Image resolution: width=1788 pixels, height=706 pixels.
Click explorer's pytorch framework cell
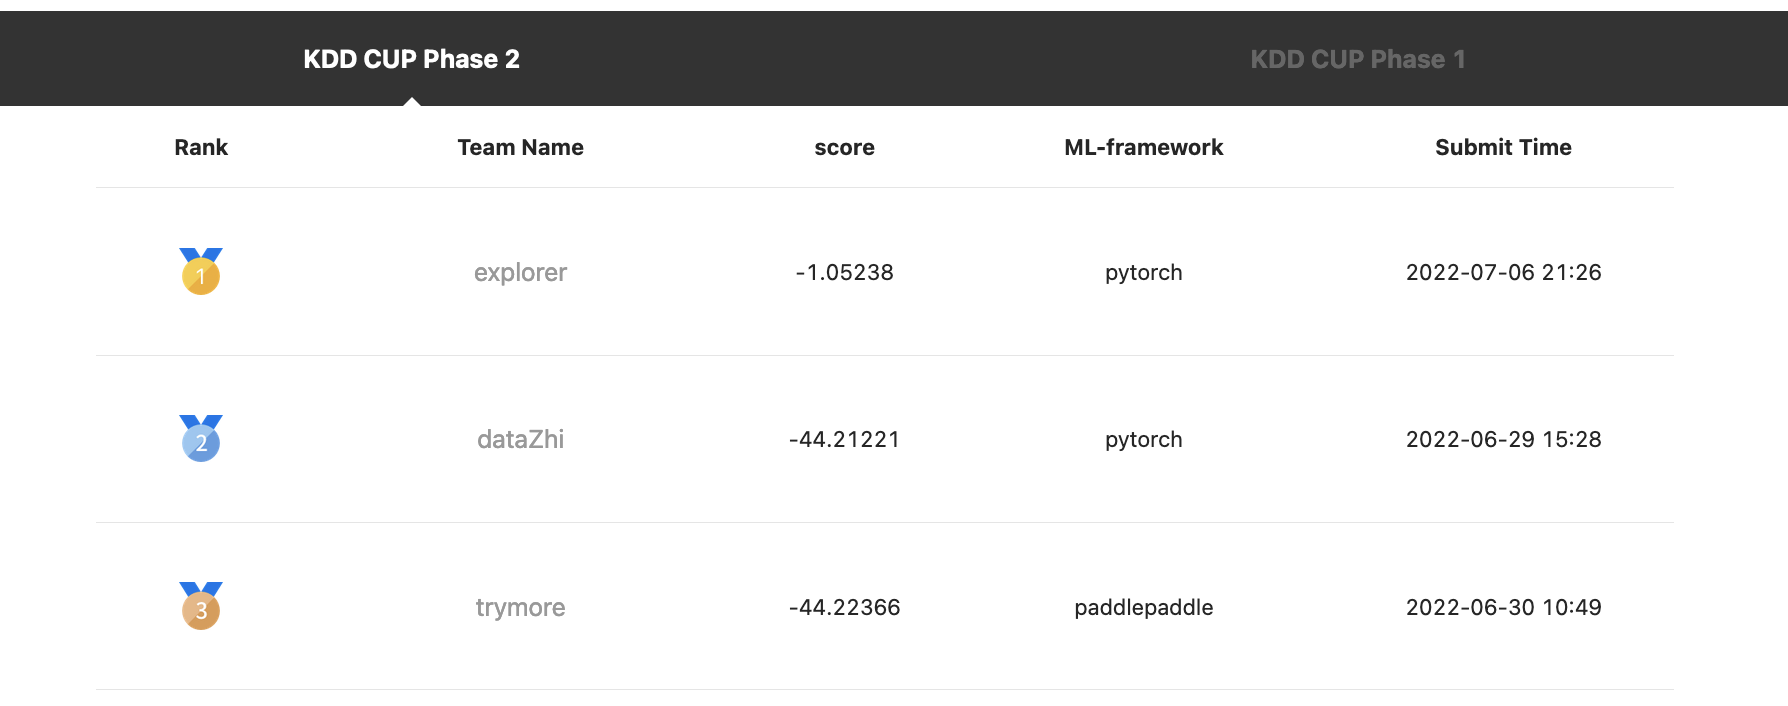1143,272
